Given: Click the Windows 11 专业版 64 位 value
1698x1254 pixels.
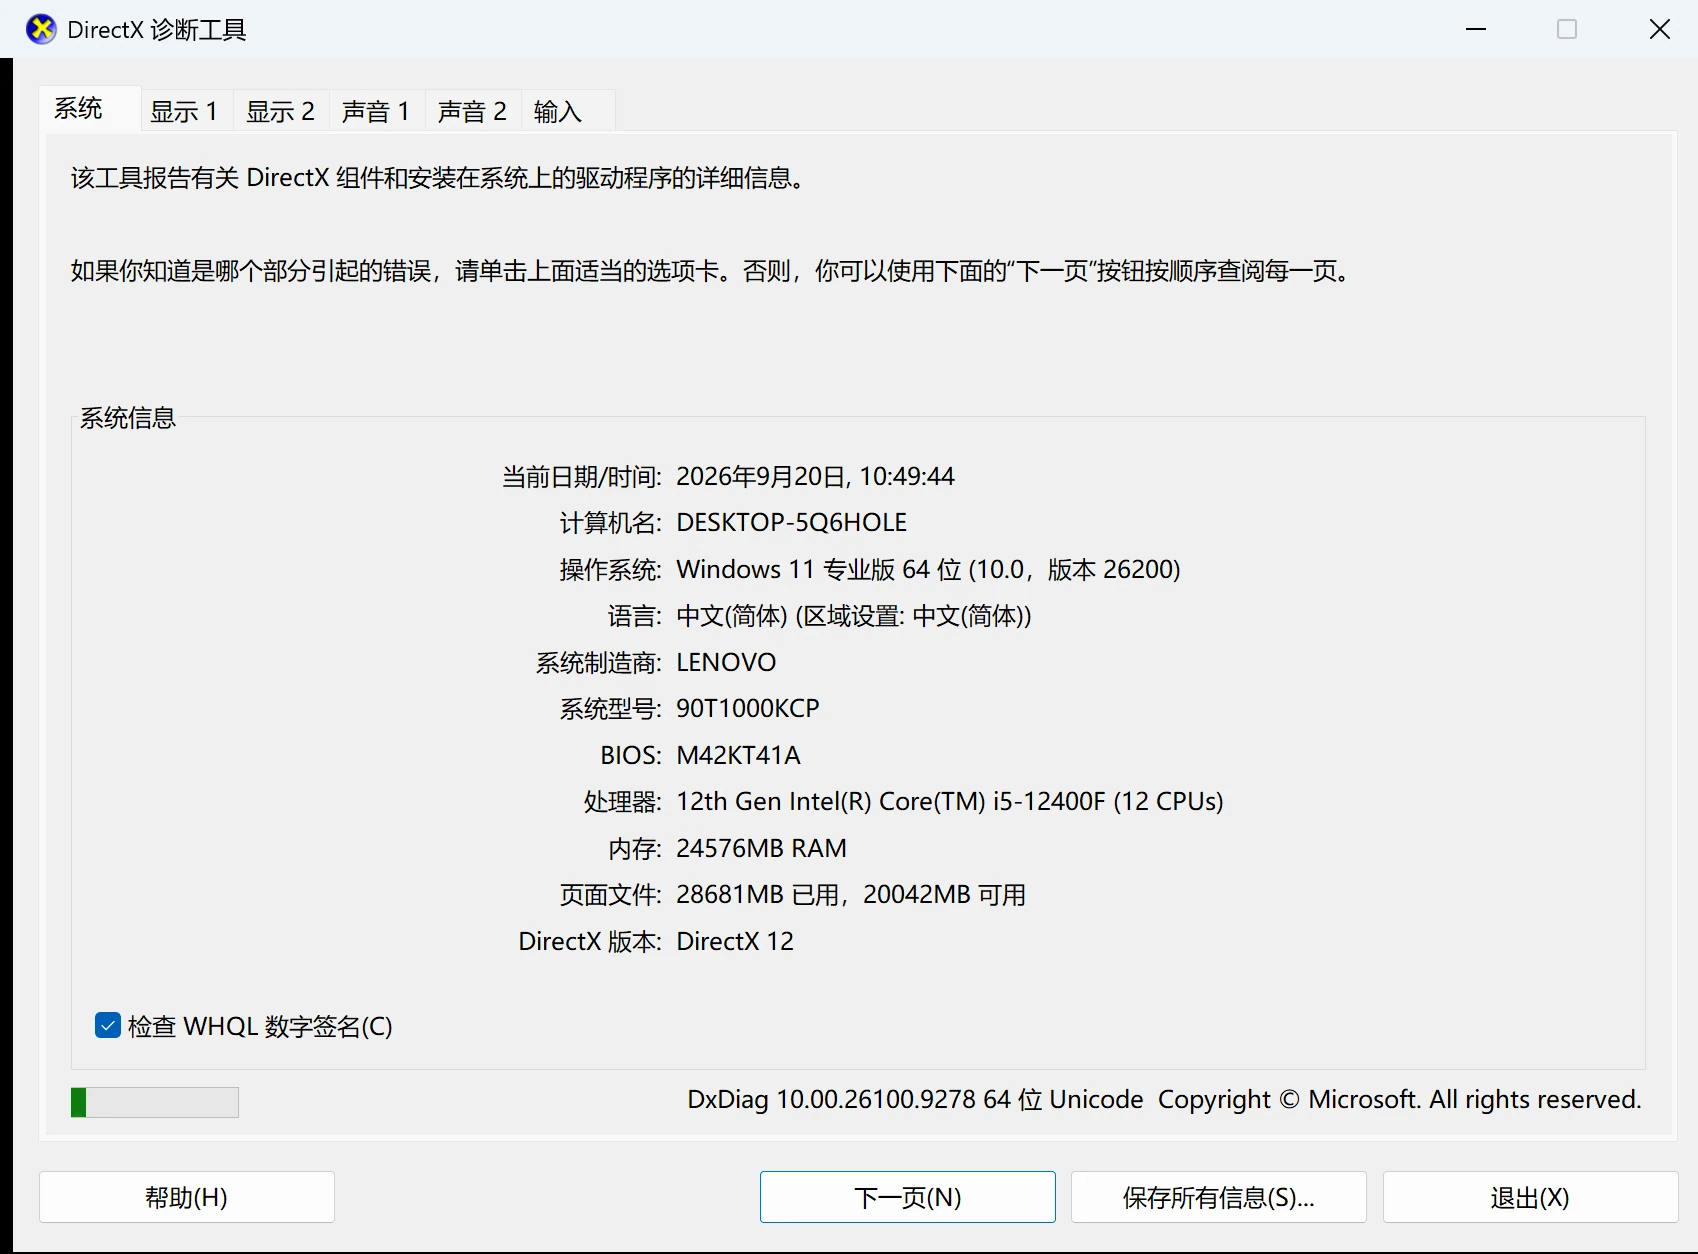Looking at the screenshot, I should pos(929,569).
